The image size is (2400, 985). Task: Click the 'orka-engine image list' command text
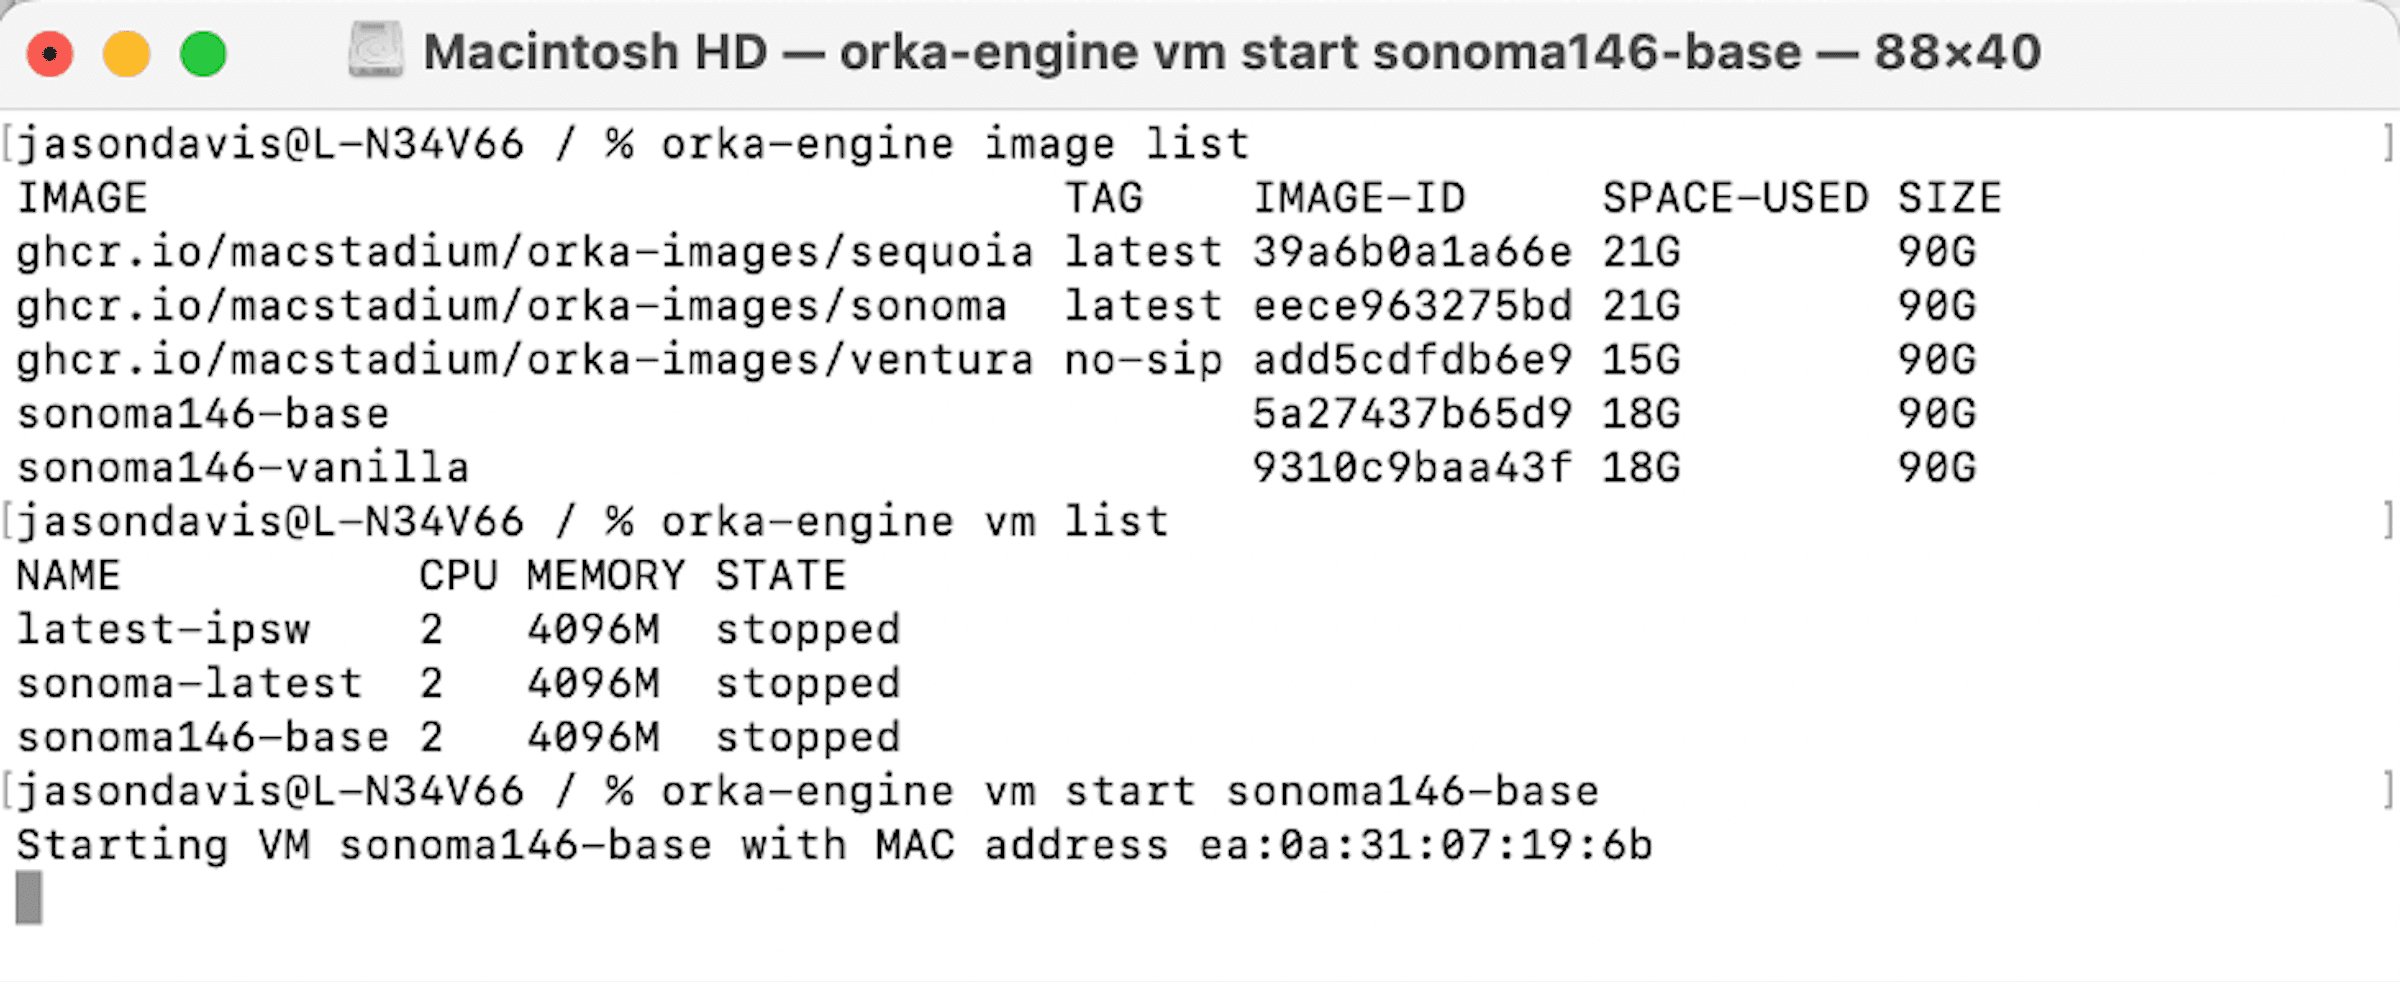[955, 144]
